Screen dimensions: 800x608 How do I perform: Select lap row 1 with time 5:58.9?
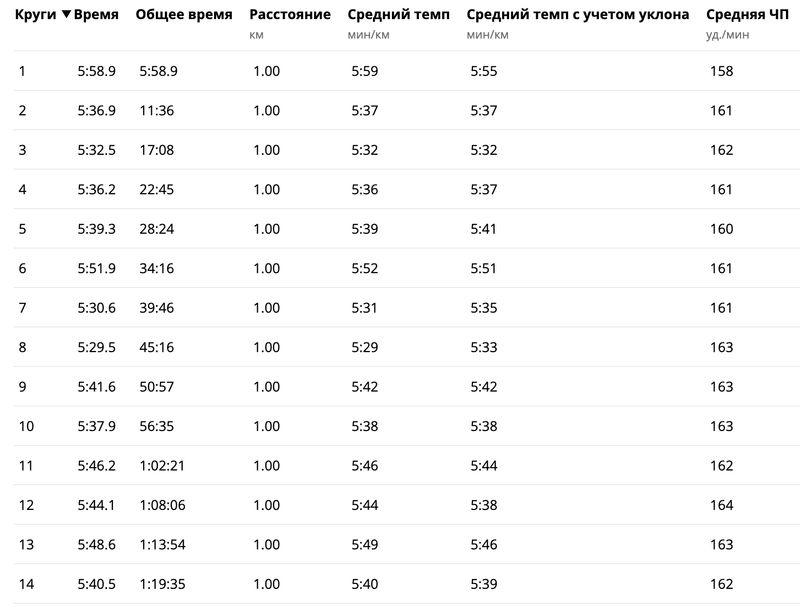pyautogui.click(x=407, y=71)
